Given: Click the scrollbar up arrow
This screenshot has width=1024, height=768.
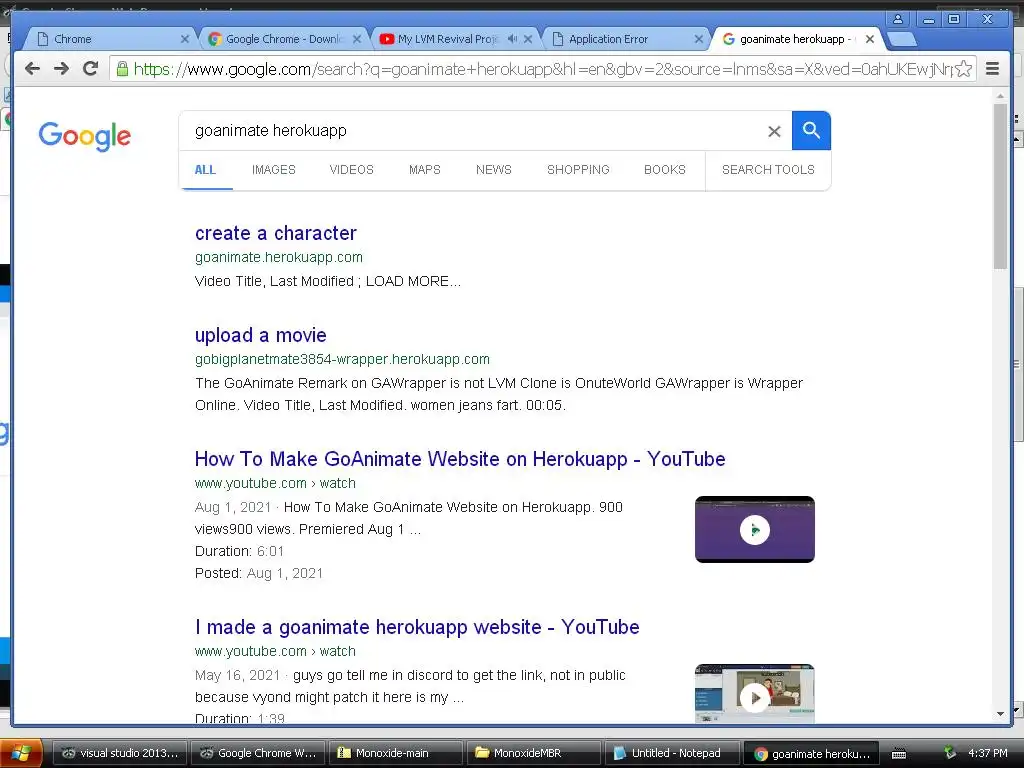Looking at the screenshot, I should 1000,96.
